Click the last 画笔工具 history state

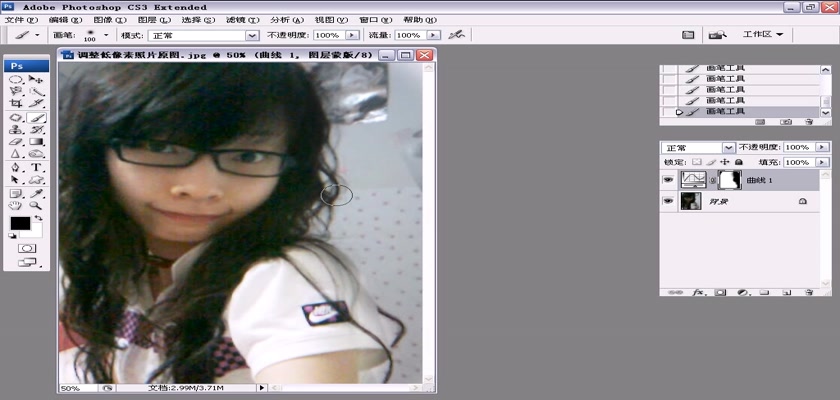click(726, 111)
